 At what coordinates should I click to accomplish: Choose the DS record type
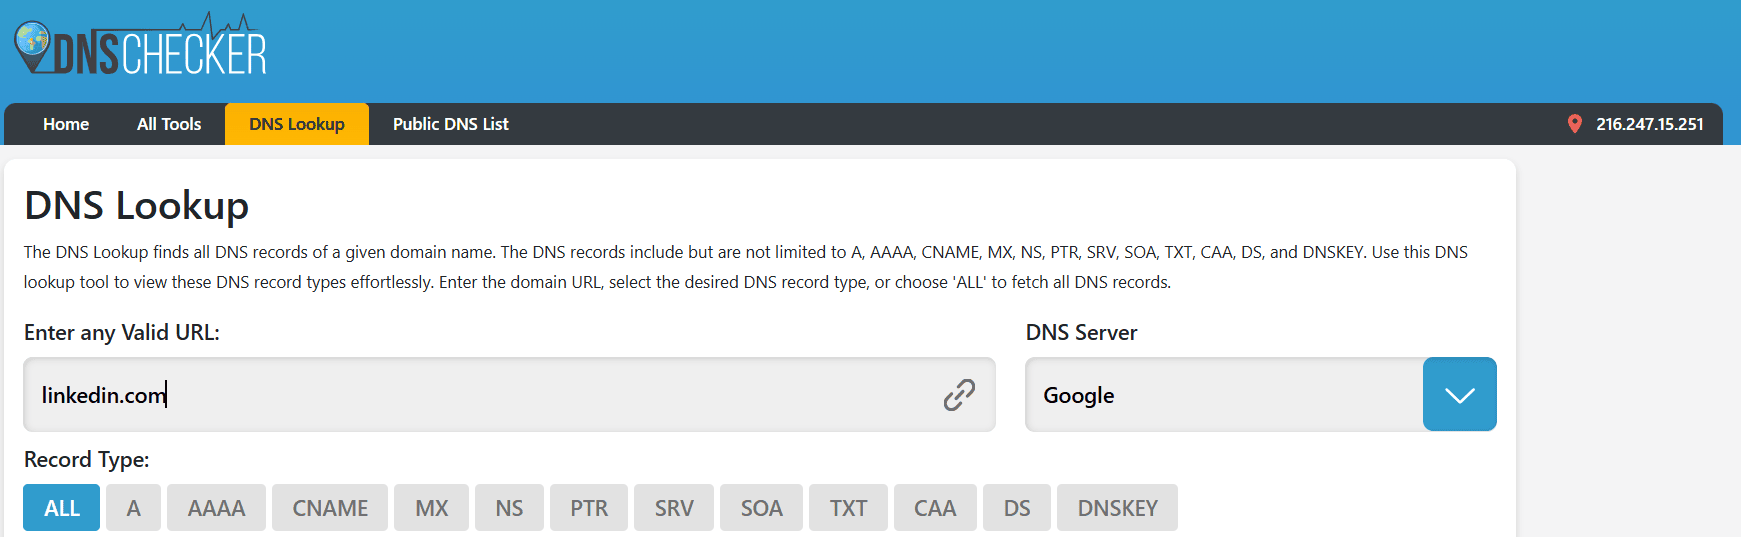pyautogui.click(x=1017, y=508)
